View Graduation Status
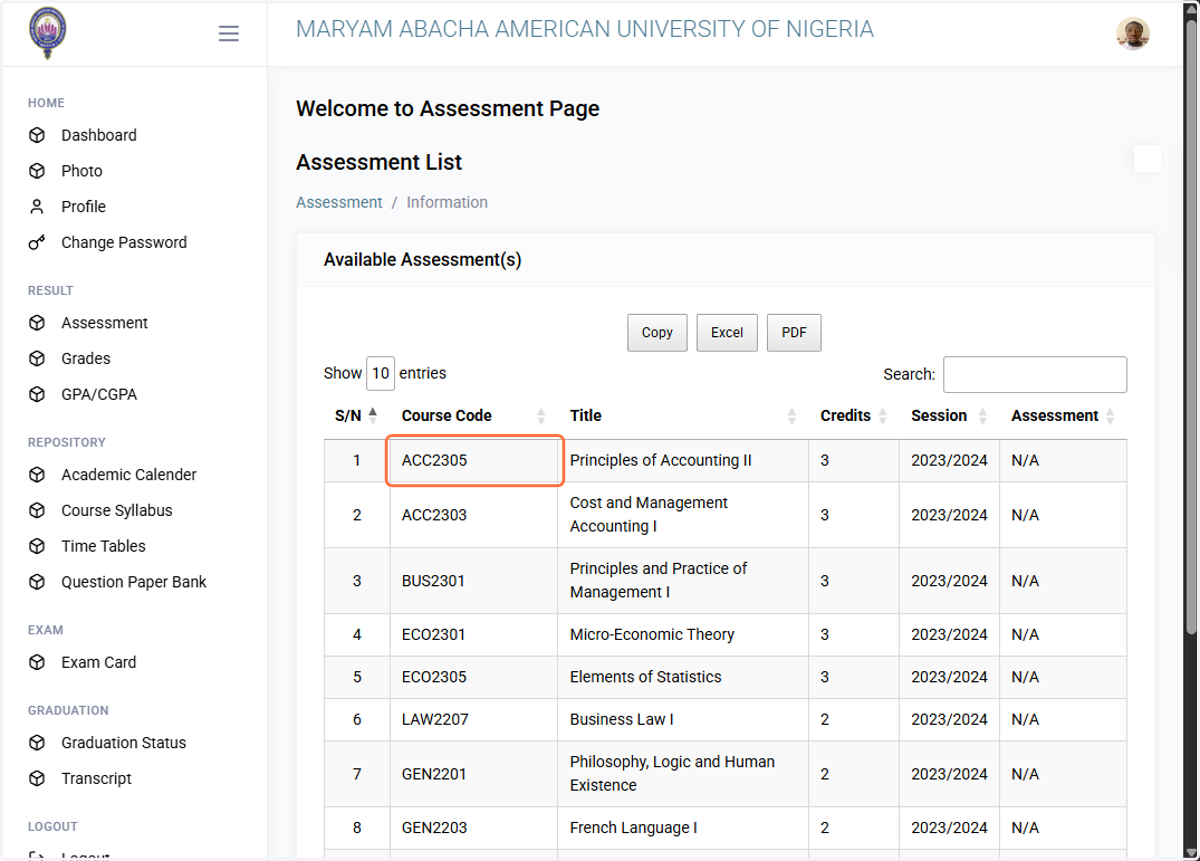 coord(124,743)
